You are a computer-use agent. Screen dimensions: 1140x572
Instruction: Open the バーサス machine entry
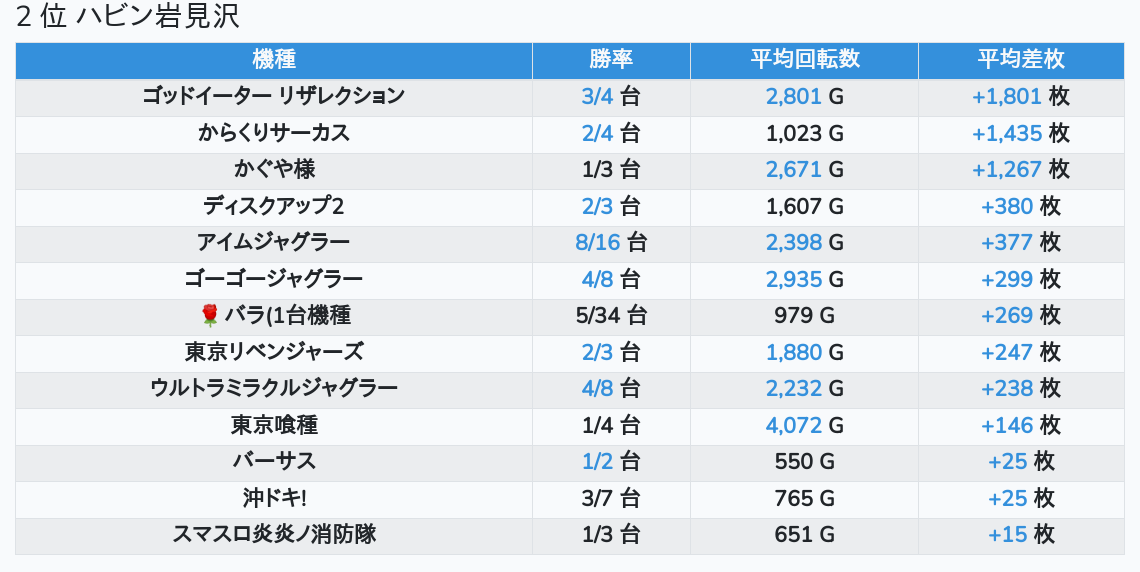click(x=273, y=462)
